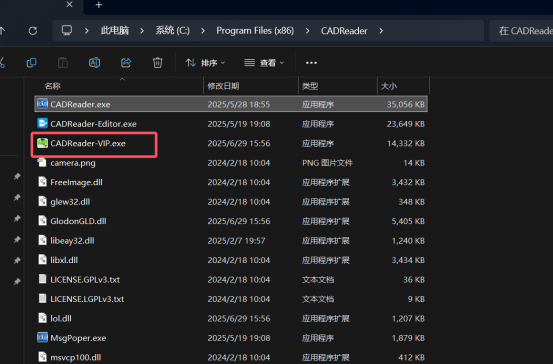This screenshot has height=364, width=553.
Task: Expand the chevron after CADReader breadcrumb
Action: (x=381, y=31)
